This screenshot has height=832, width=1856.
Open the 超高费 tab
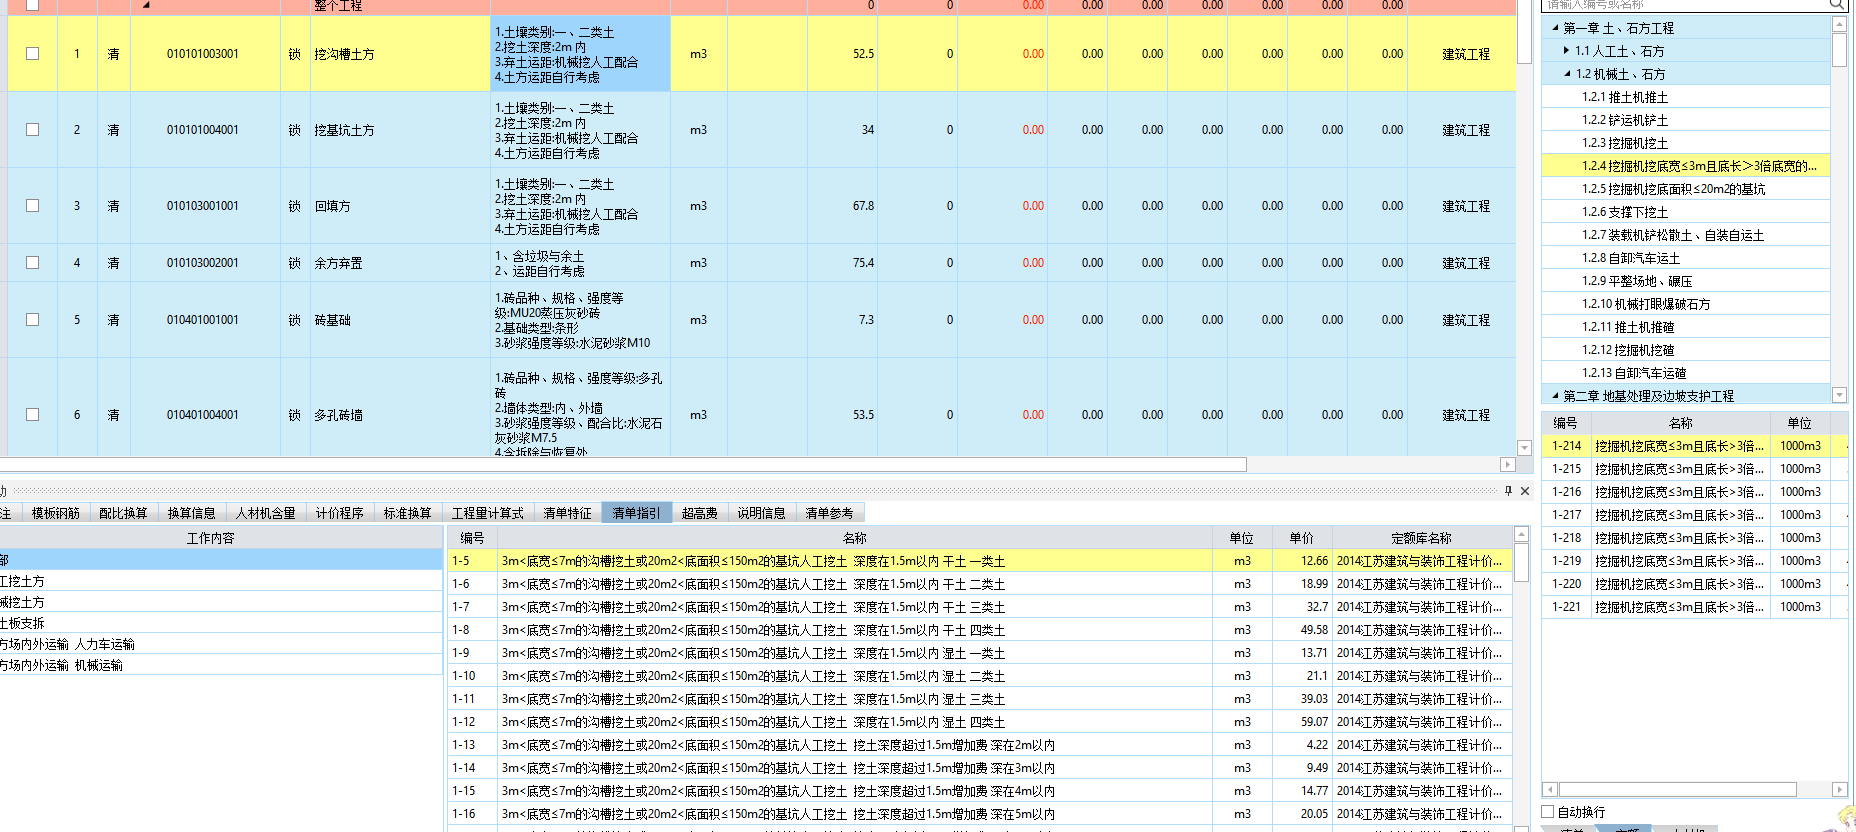point(699,513)
